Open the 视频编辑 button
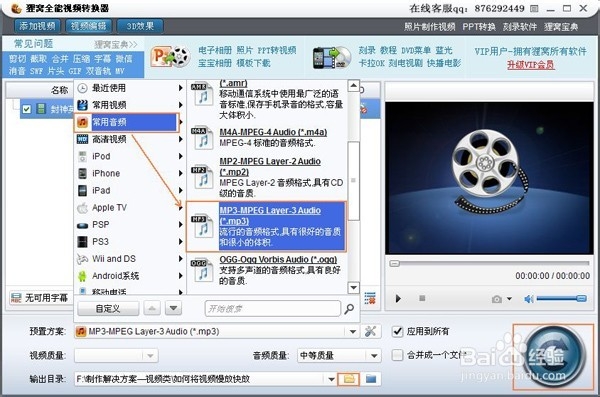The image size is (600, 397). [89, 26]
